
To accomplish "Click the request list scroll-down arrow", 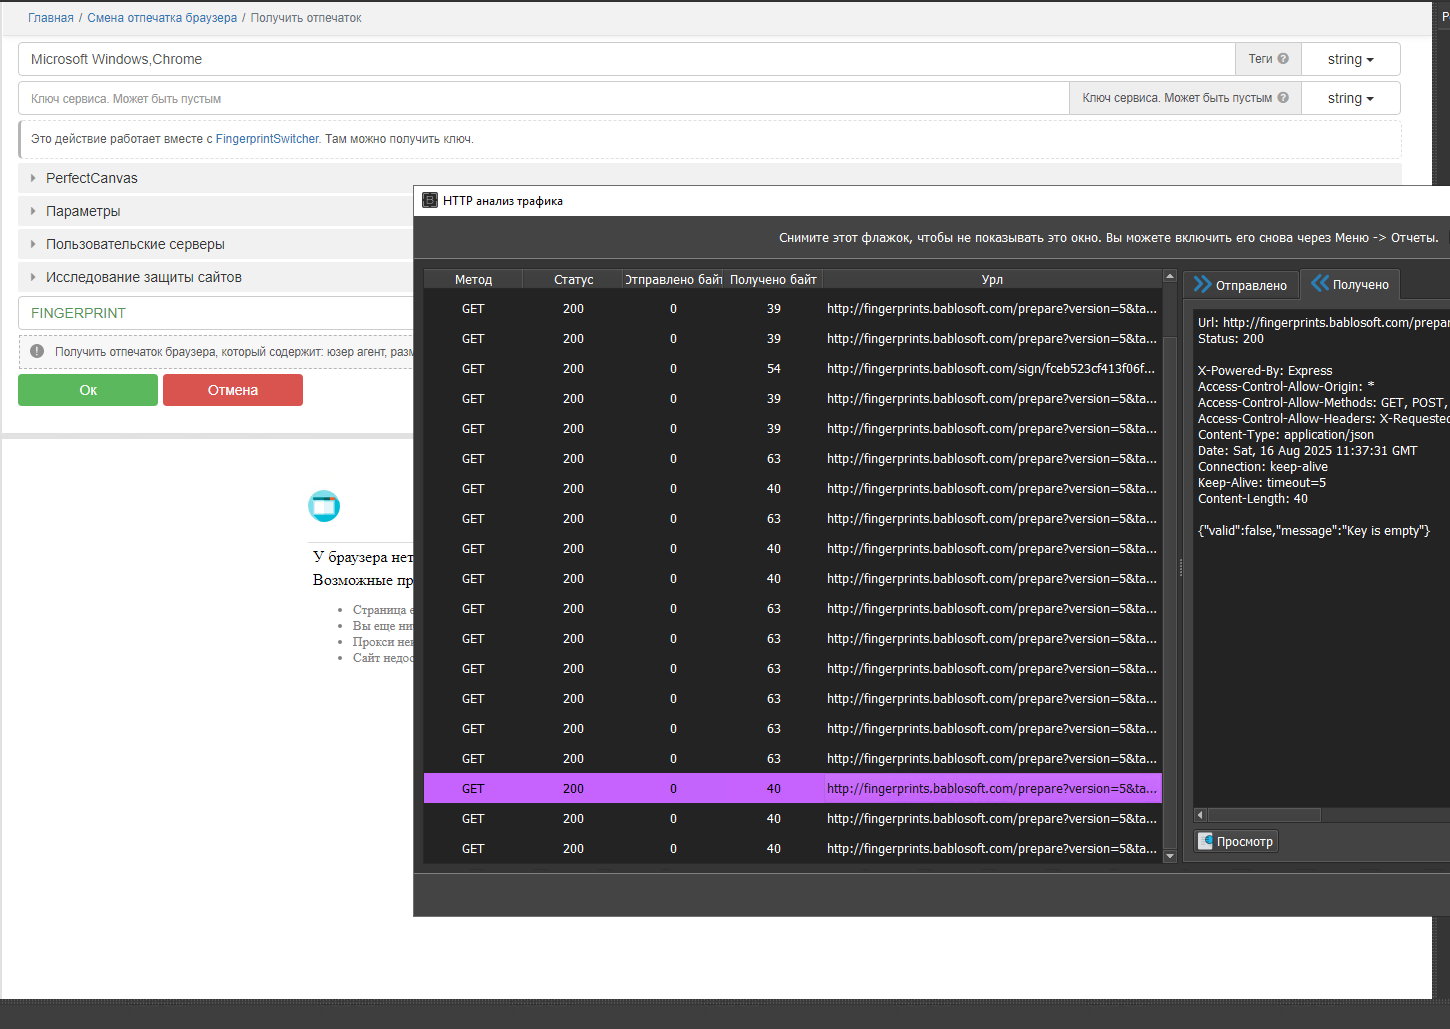I will point(1170,856).
